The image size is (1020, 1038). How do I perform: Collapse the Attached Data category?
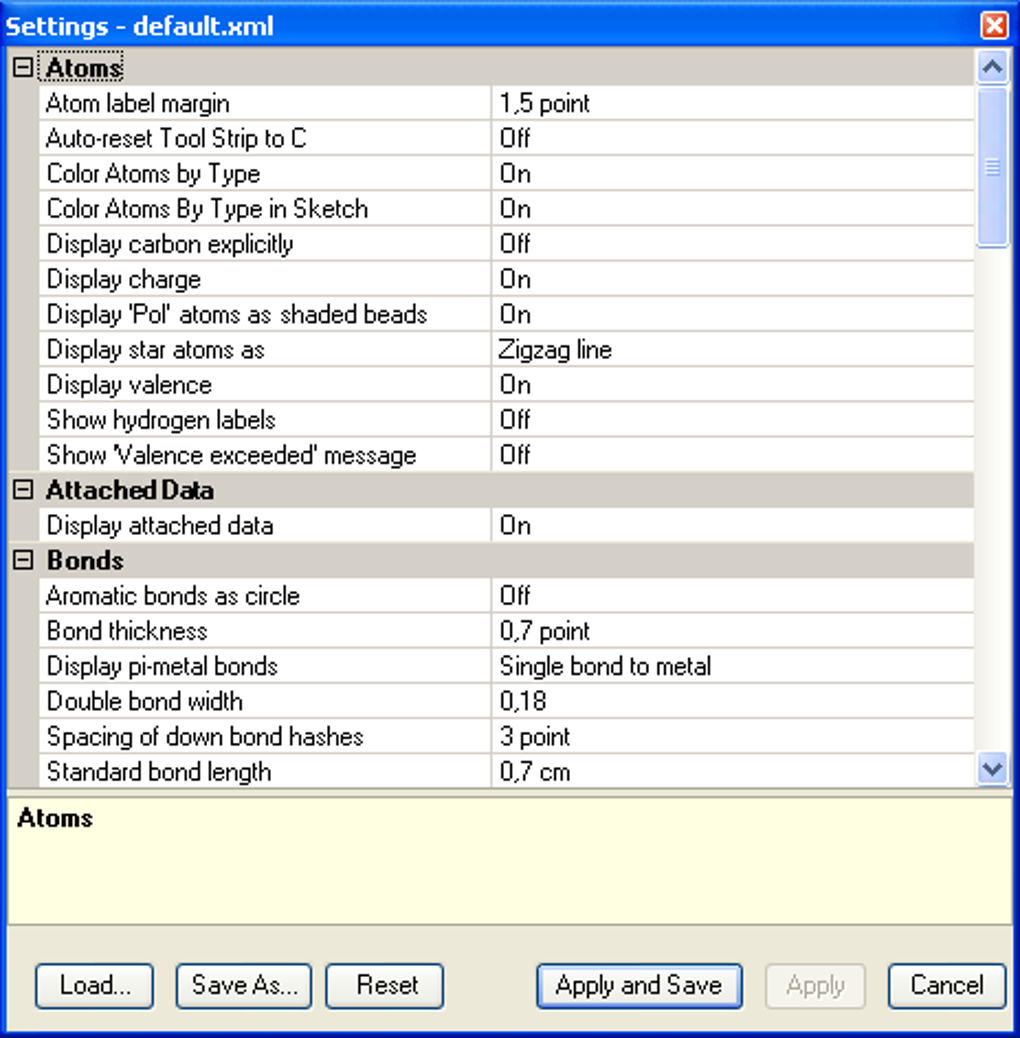click(23, 490)
